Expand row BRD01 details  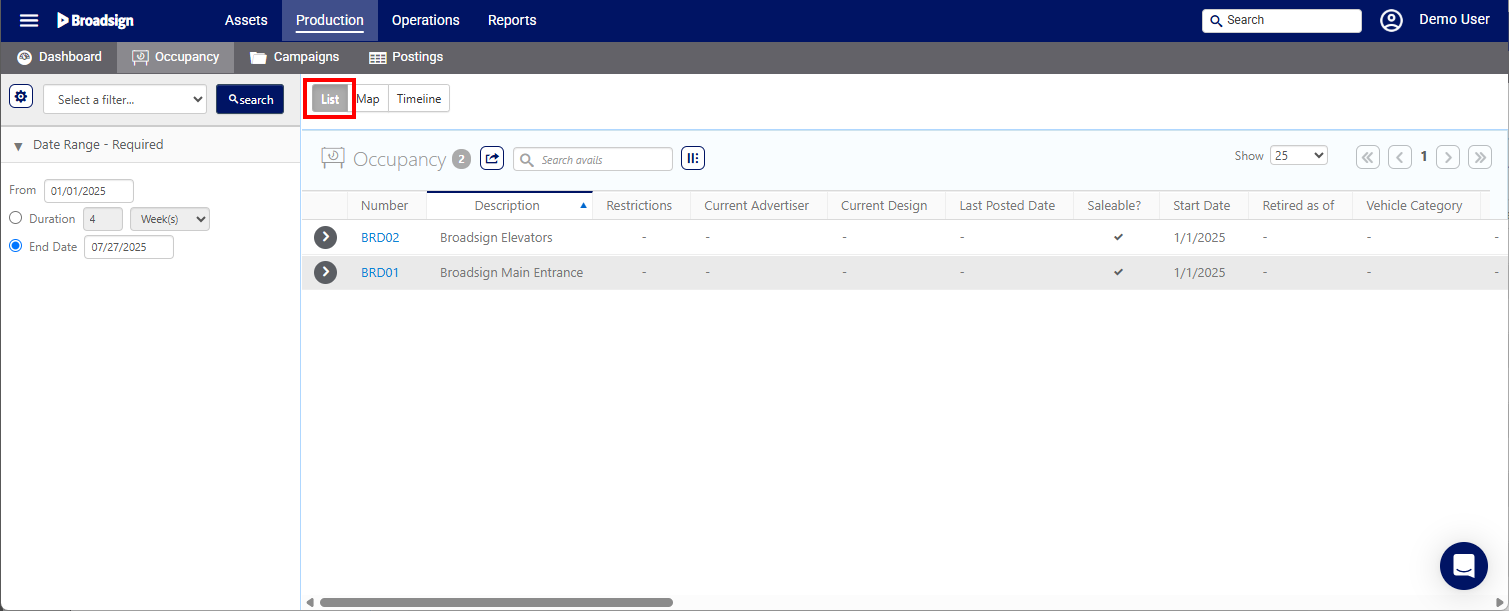click(325, 272)
